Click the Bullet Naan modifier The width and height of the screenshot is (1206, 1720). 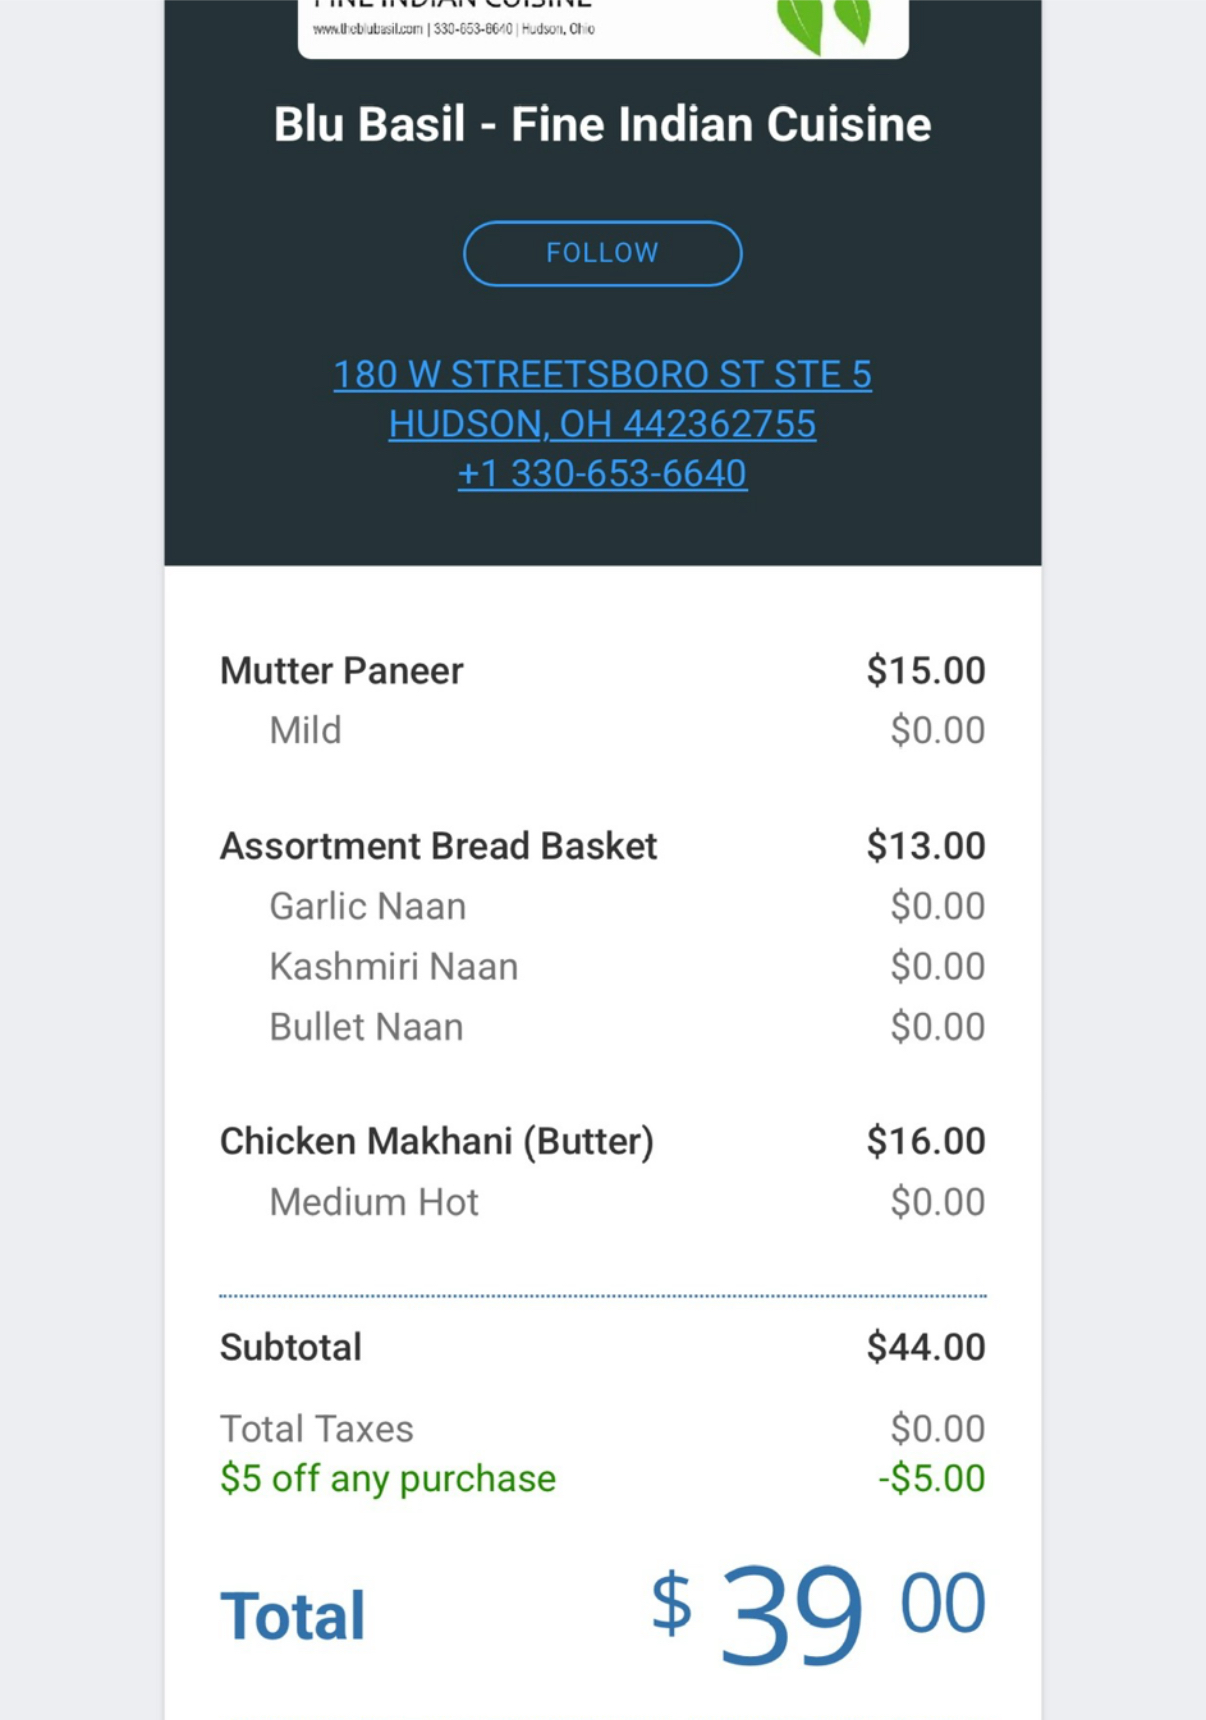pyautogui.click(x=366, y=1027)
